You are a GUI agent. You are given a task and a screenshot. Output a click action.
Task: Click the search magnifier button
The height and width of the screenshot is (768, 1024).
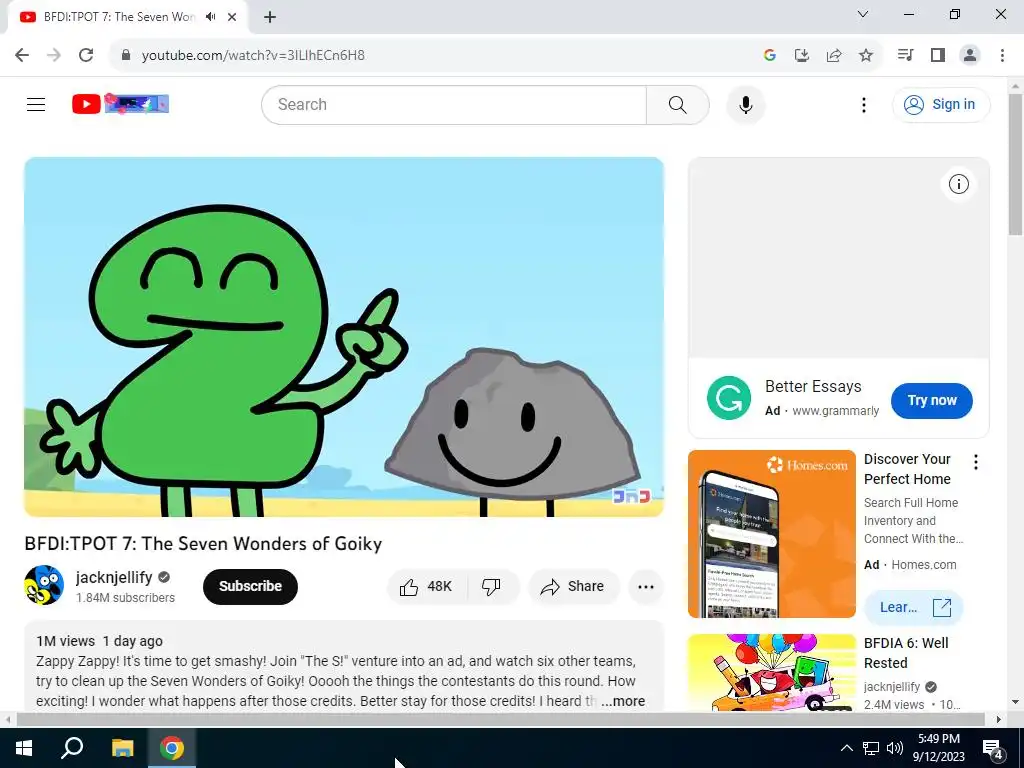677,104
